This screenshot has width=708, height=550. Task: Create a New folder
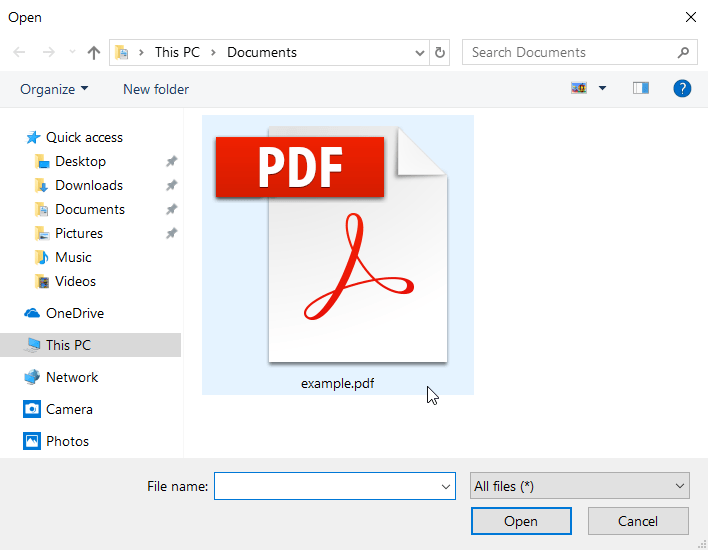tap(156, 89)
